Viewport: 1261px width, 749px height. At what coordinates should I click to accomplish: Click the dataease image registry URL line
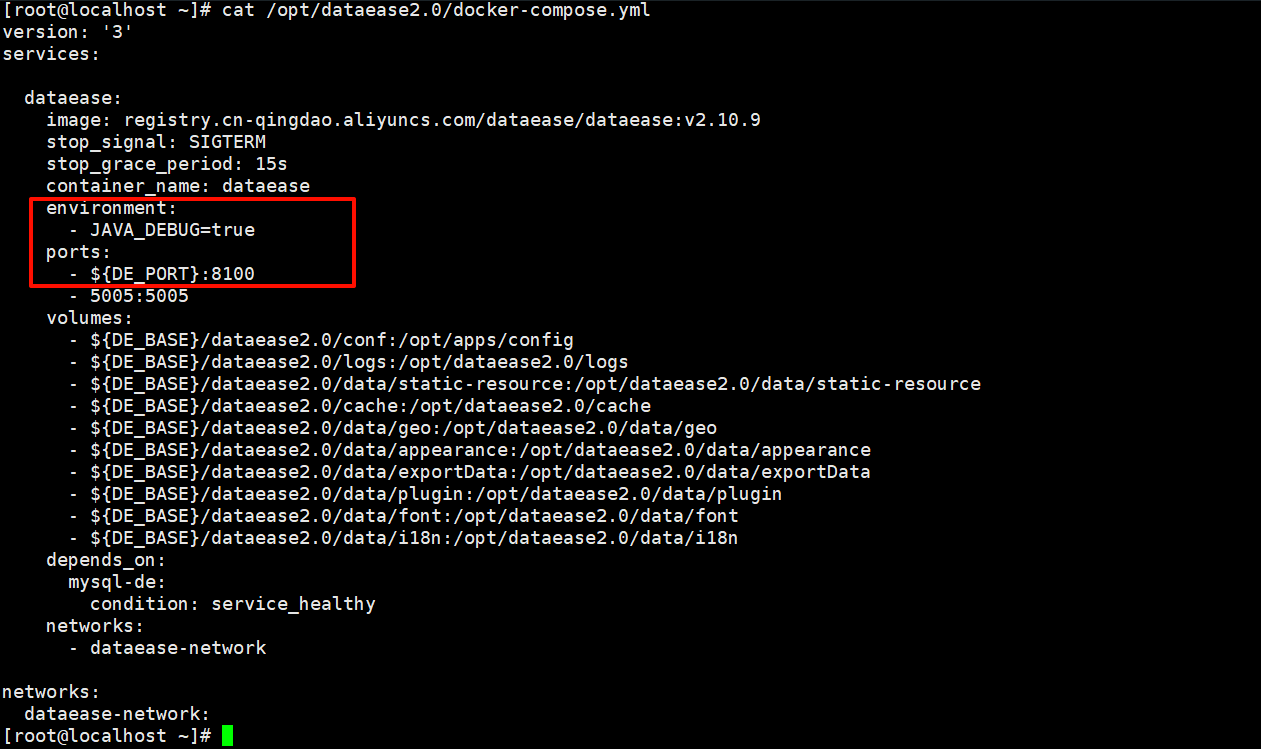[403, 120]
